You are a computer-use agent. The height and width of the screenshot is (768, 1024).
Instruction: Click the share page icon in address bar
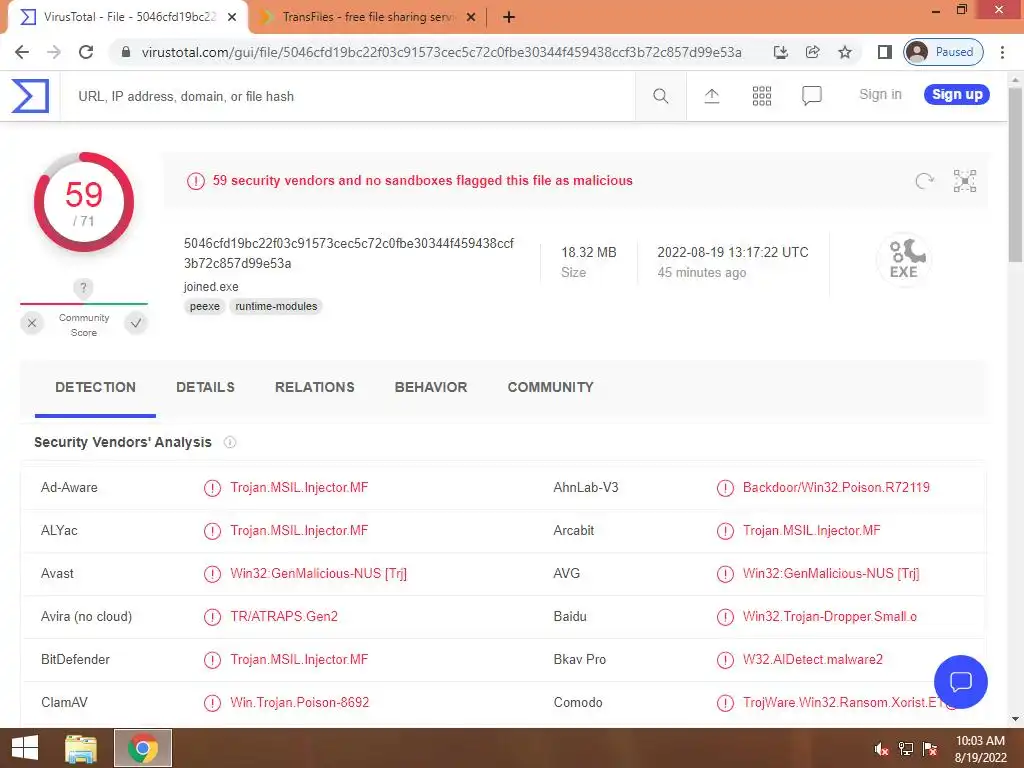812,52
